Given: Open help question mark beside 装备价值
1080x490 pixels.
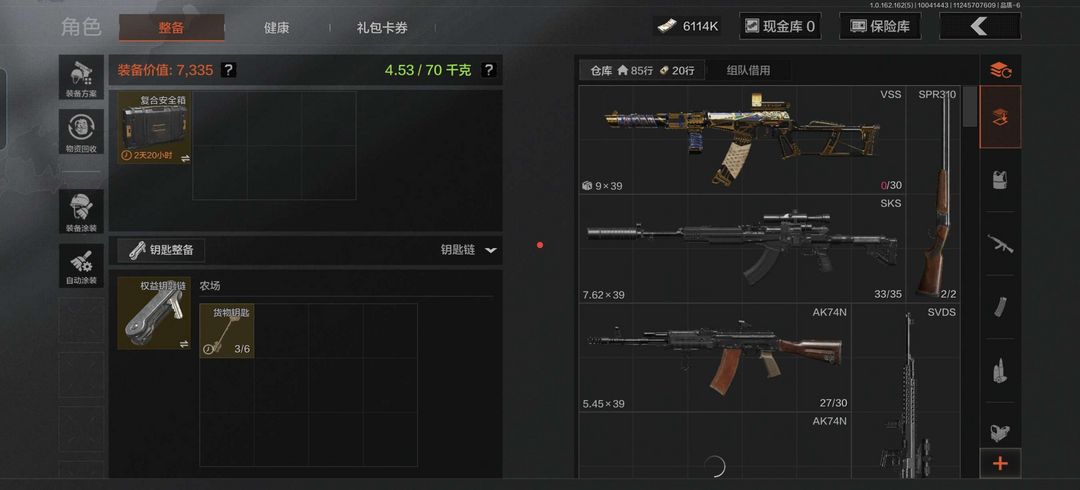Looking at the screenshot, I should (229, 70).
